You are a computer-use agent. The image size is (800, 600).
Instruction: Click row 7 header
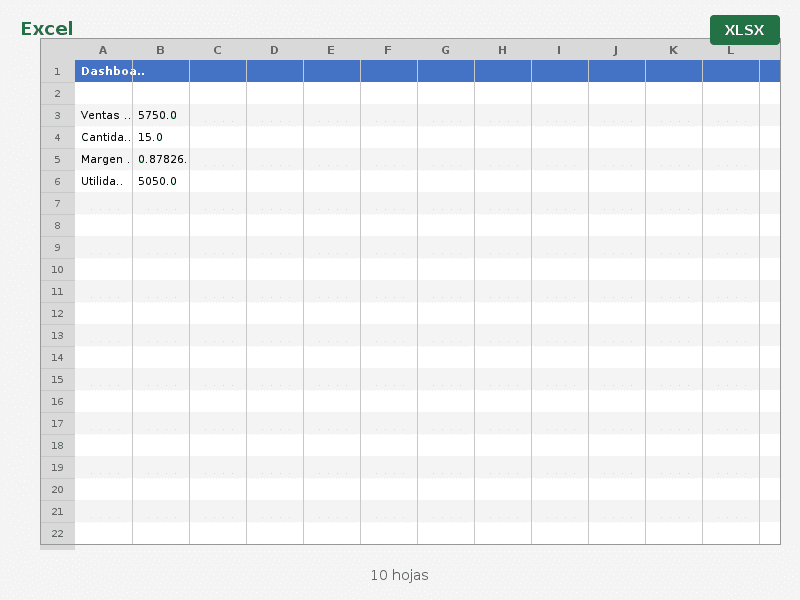57,203
